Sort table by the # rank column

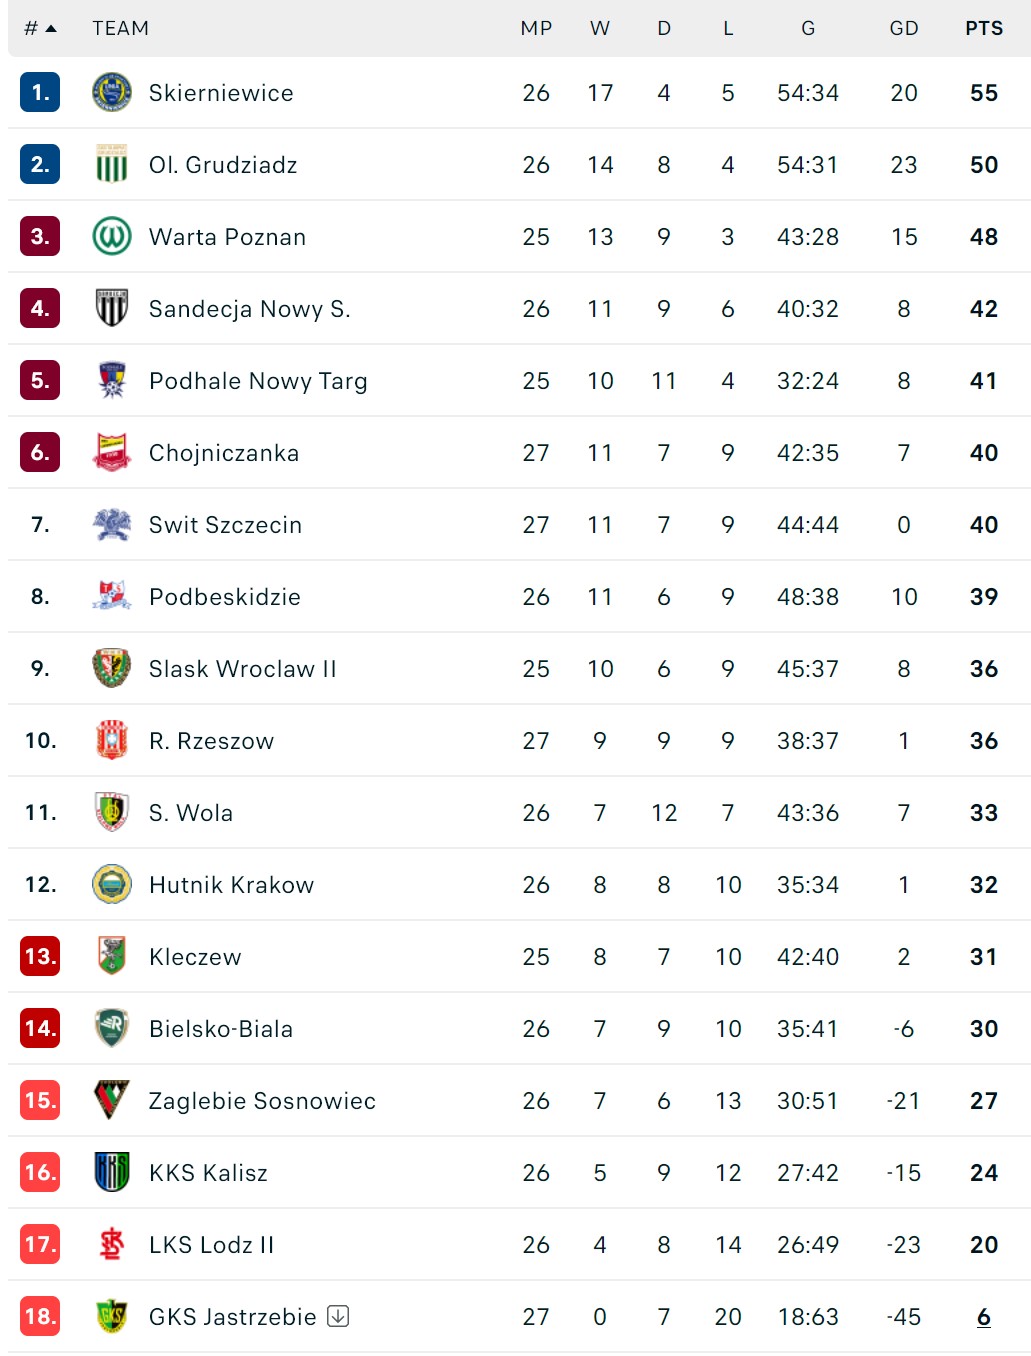[x=40, y=29]
